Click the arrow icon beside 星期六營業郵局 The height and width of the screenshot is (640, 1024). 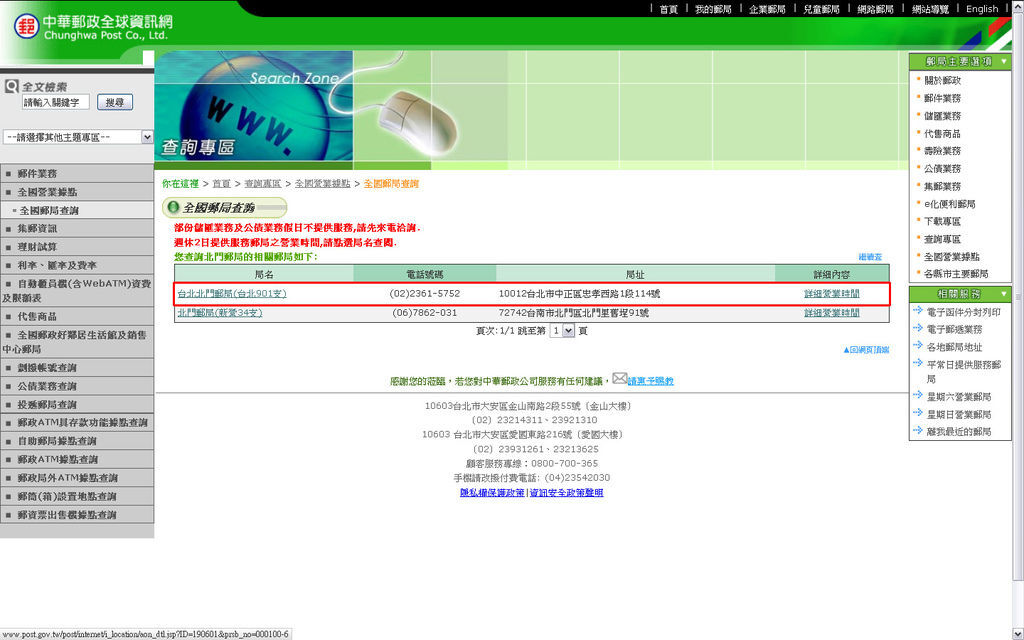[x=918, y=395]
